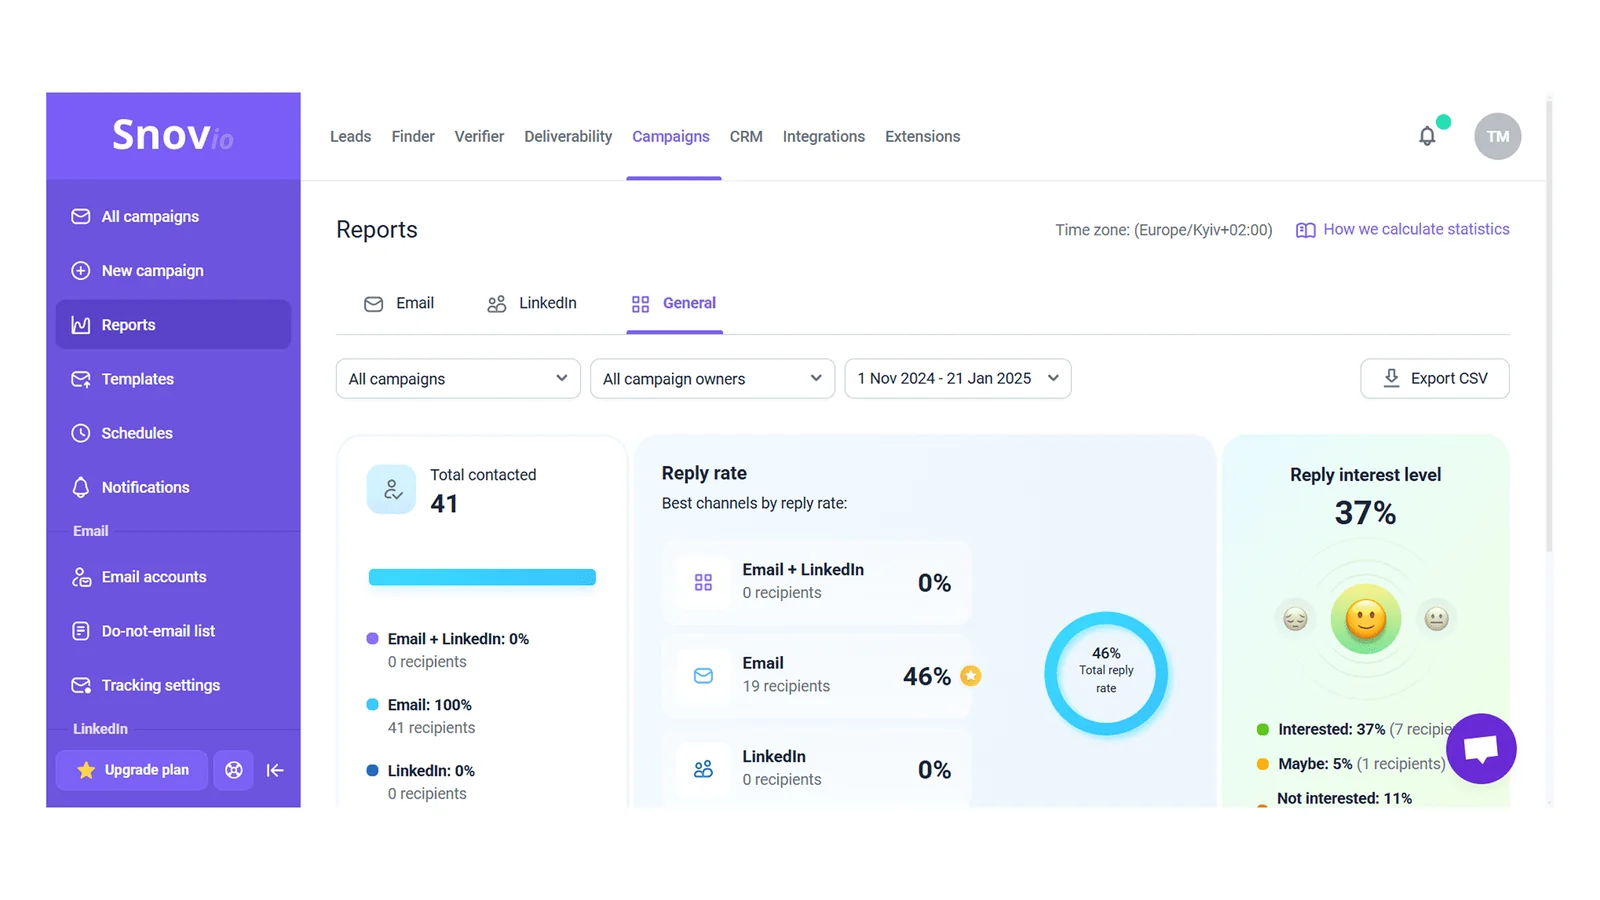
Task: Open Finder in top navigation
Action: tap(413, 136)
